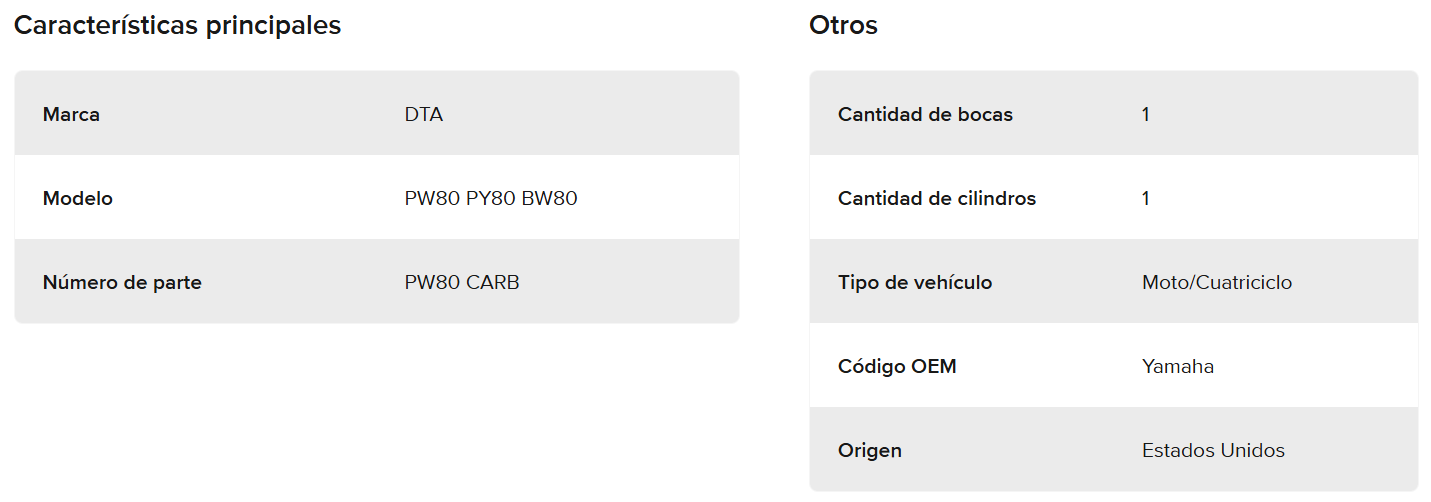Click 'PW80' in the Modelo value

(432, 198)
